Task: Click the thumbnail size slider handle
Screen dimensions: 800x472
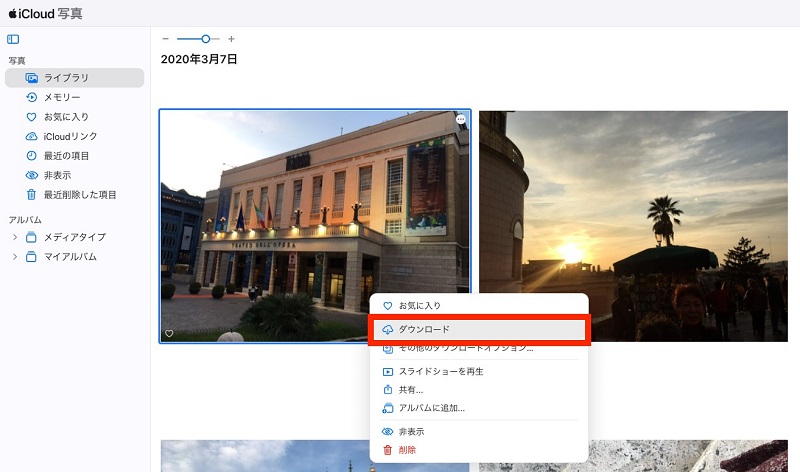Action: pyautogui.click(x=206, y=39)
